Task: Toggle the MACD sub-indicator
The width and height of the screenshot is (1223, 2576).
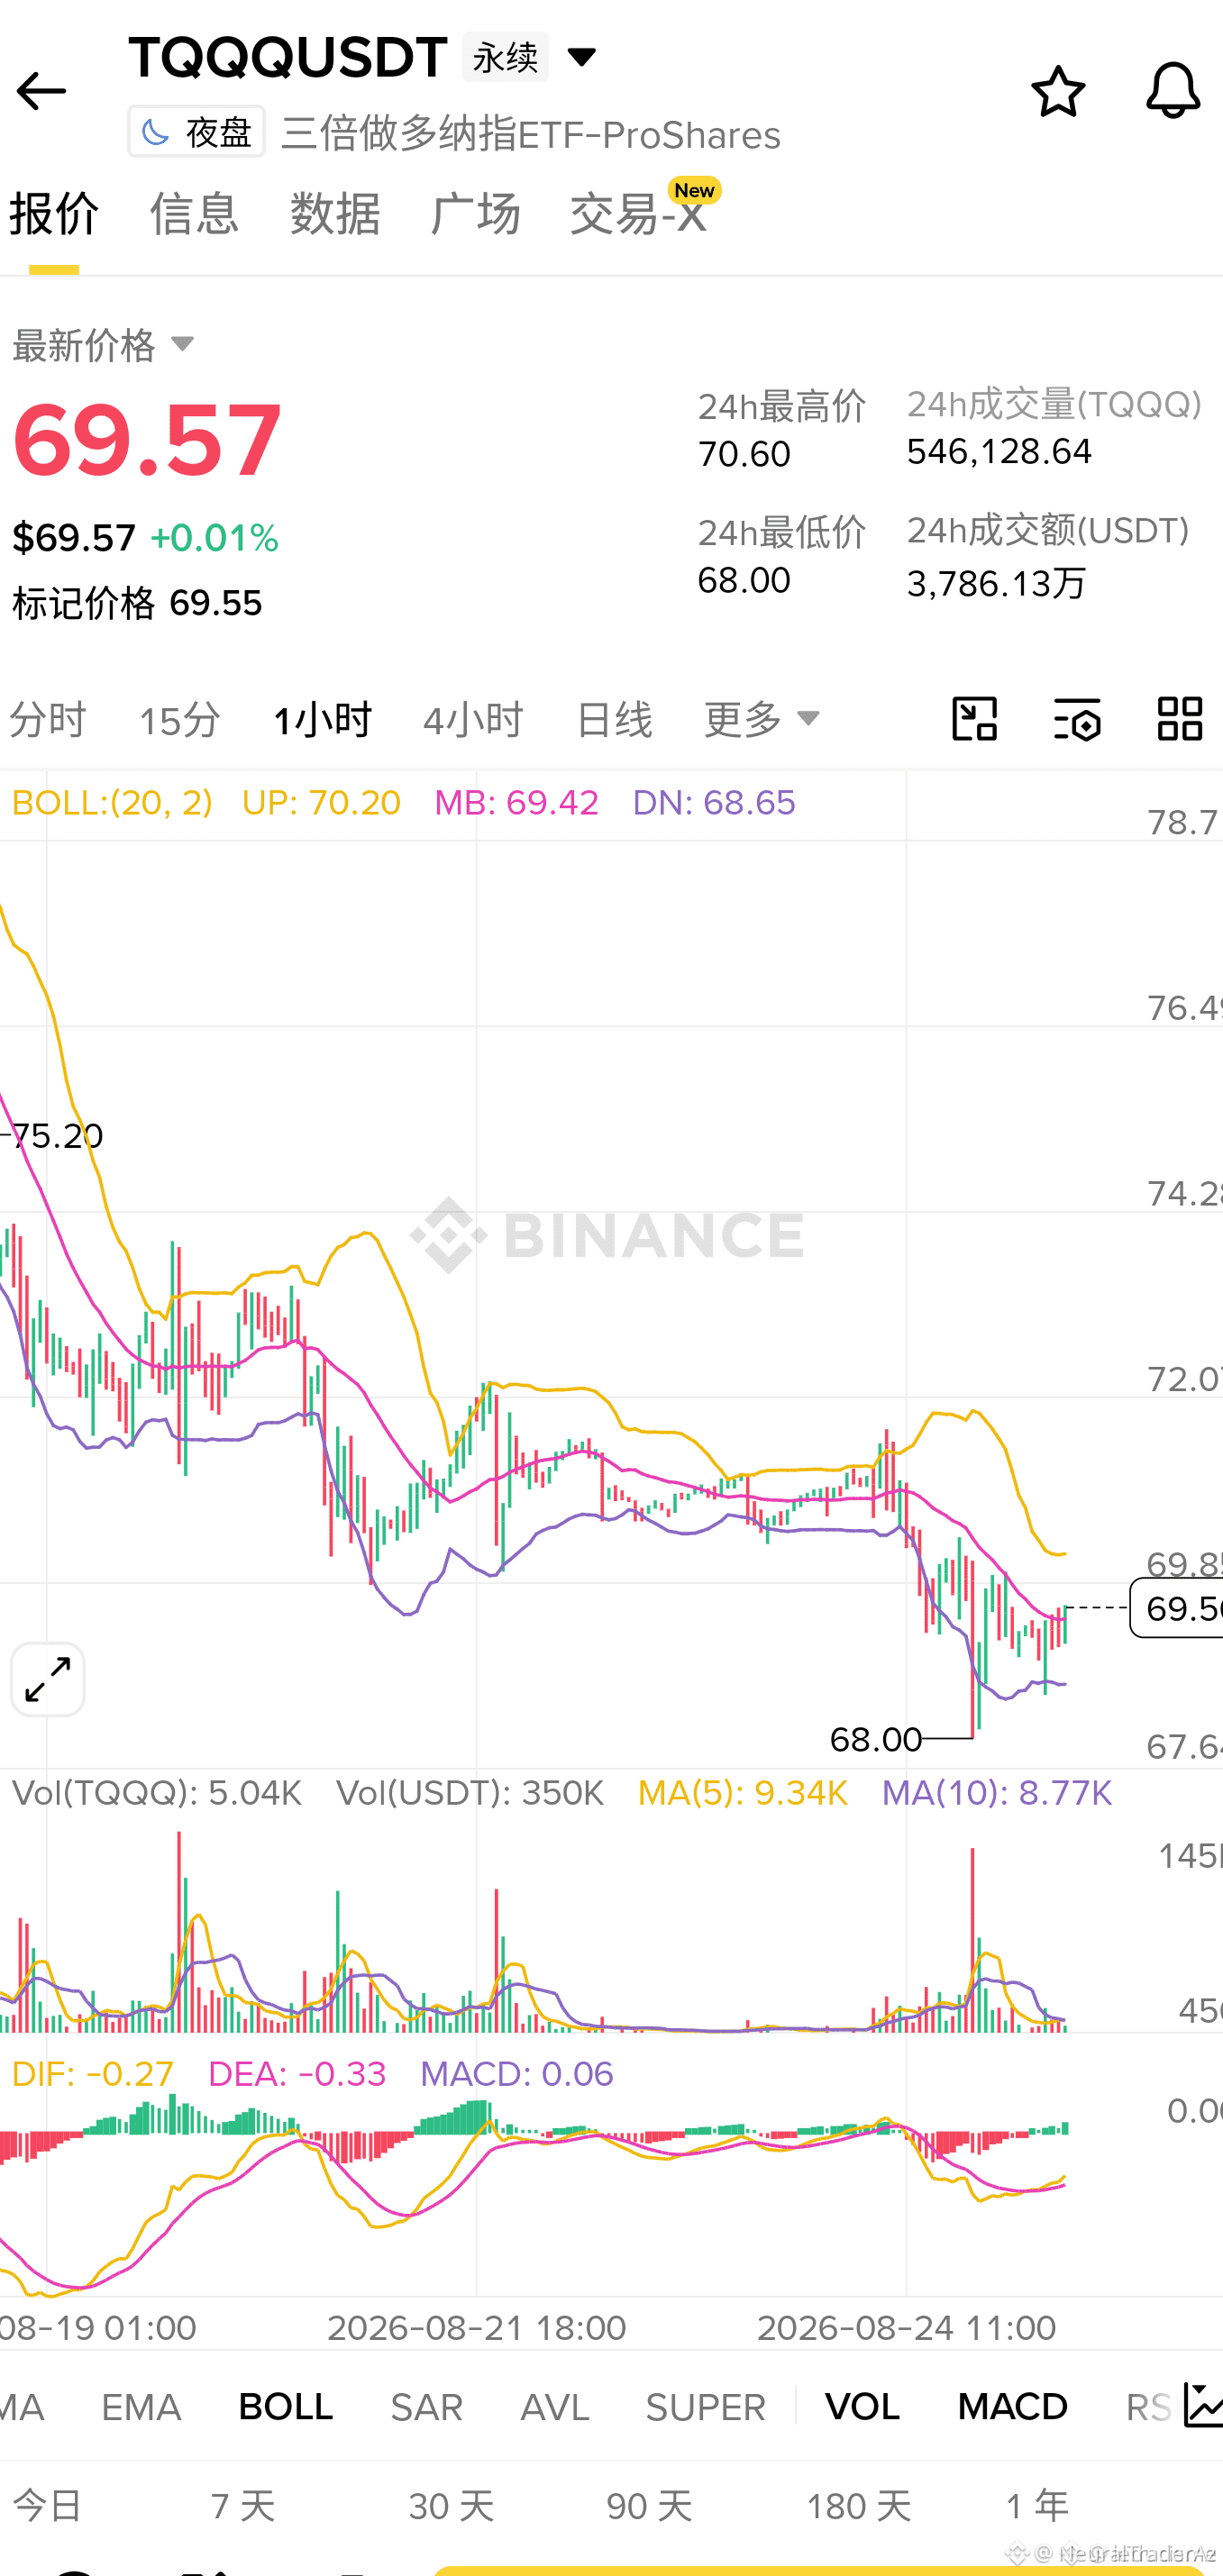Action: point(1012,2407)
